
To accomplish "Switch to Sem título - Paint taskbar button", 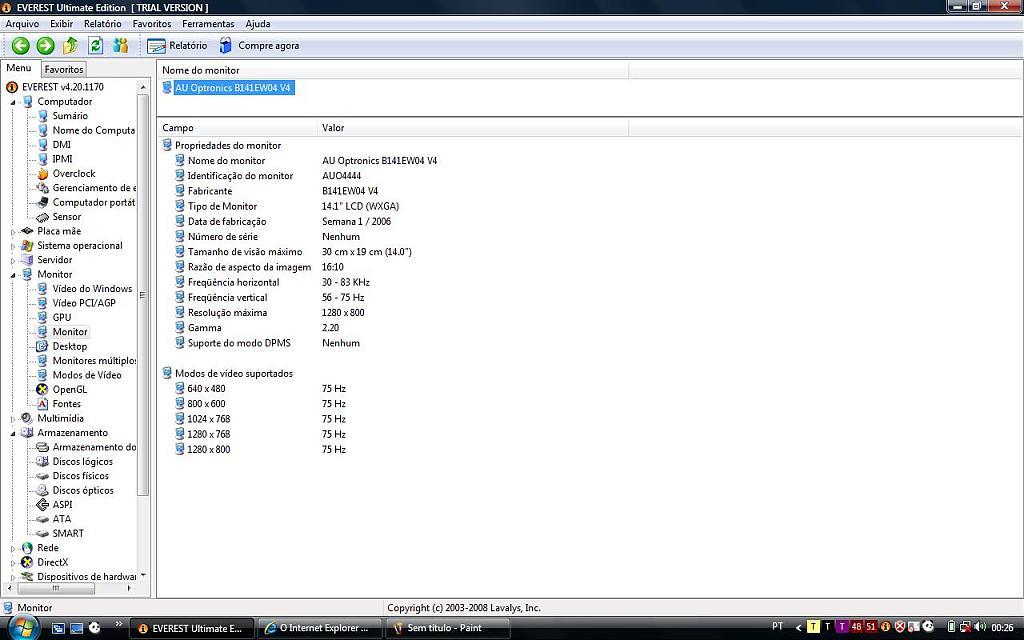I will (448, 628).
